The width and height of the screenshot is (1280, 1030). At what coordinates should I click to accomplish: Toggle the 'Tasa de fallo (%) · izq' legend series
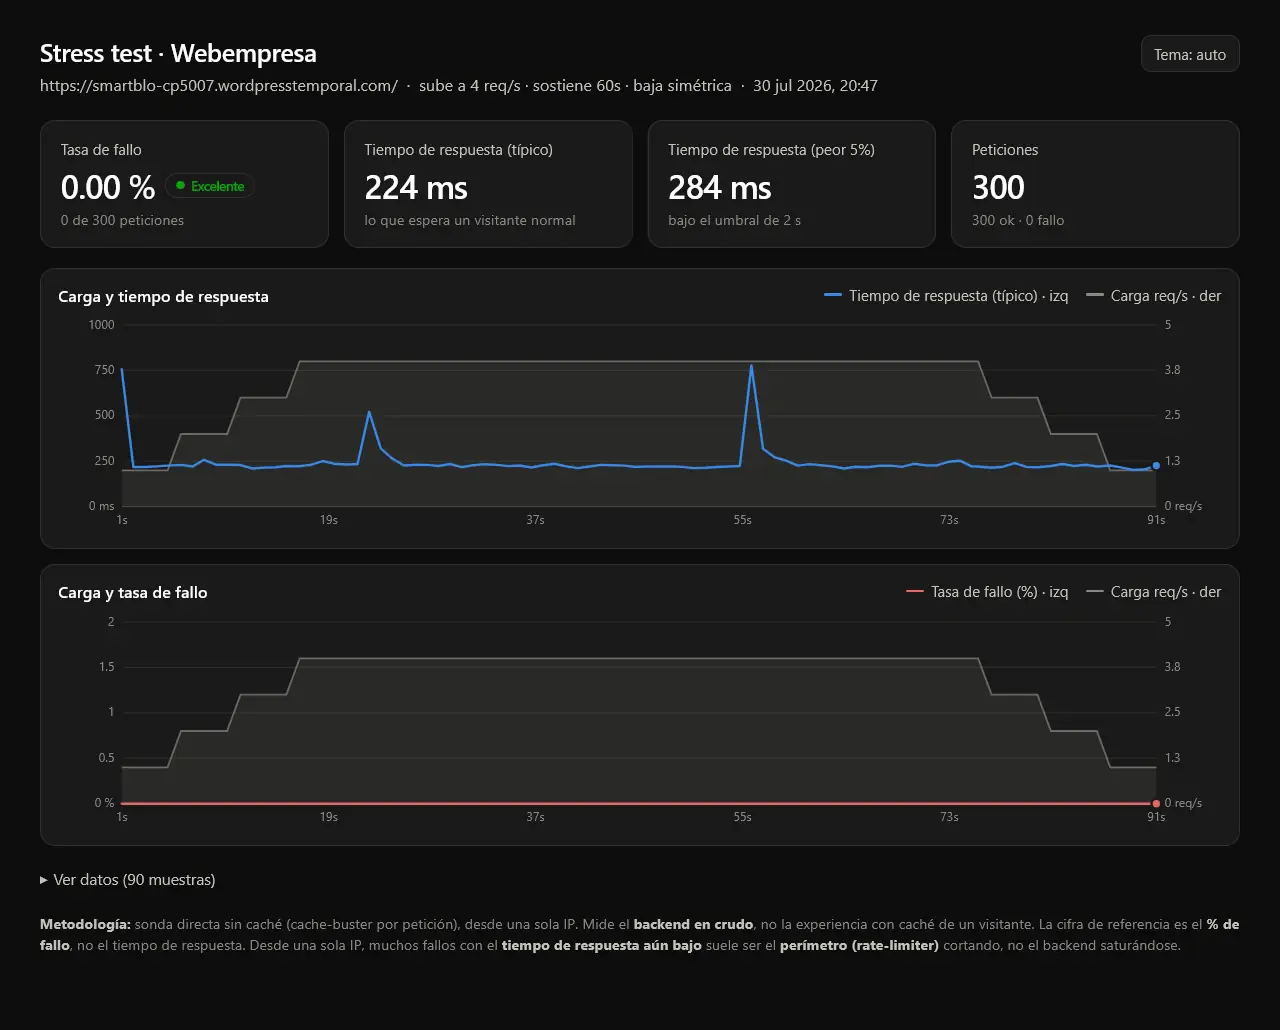tap(987, 592)
